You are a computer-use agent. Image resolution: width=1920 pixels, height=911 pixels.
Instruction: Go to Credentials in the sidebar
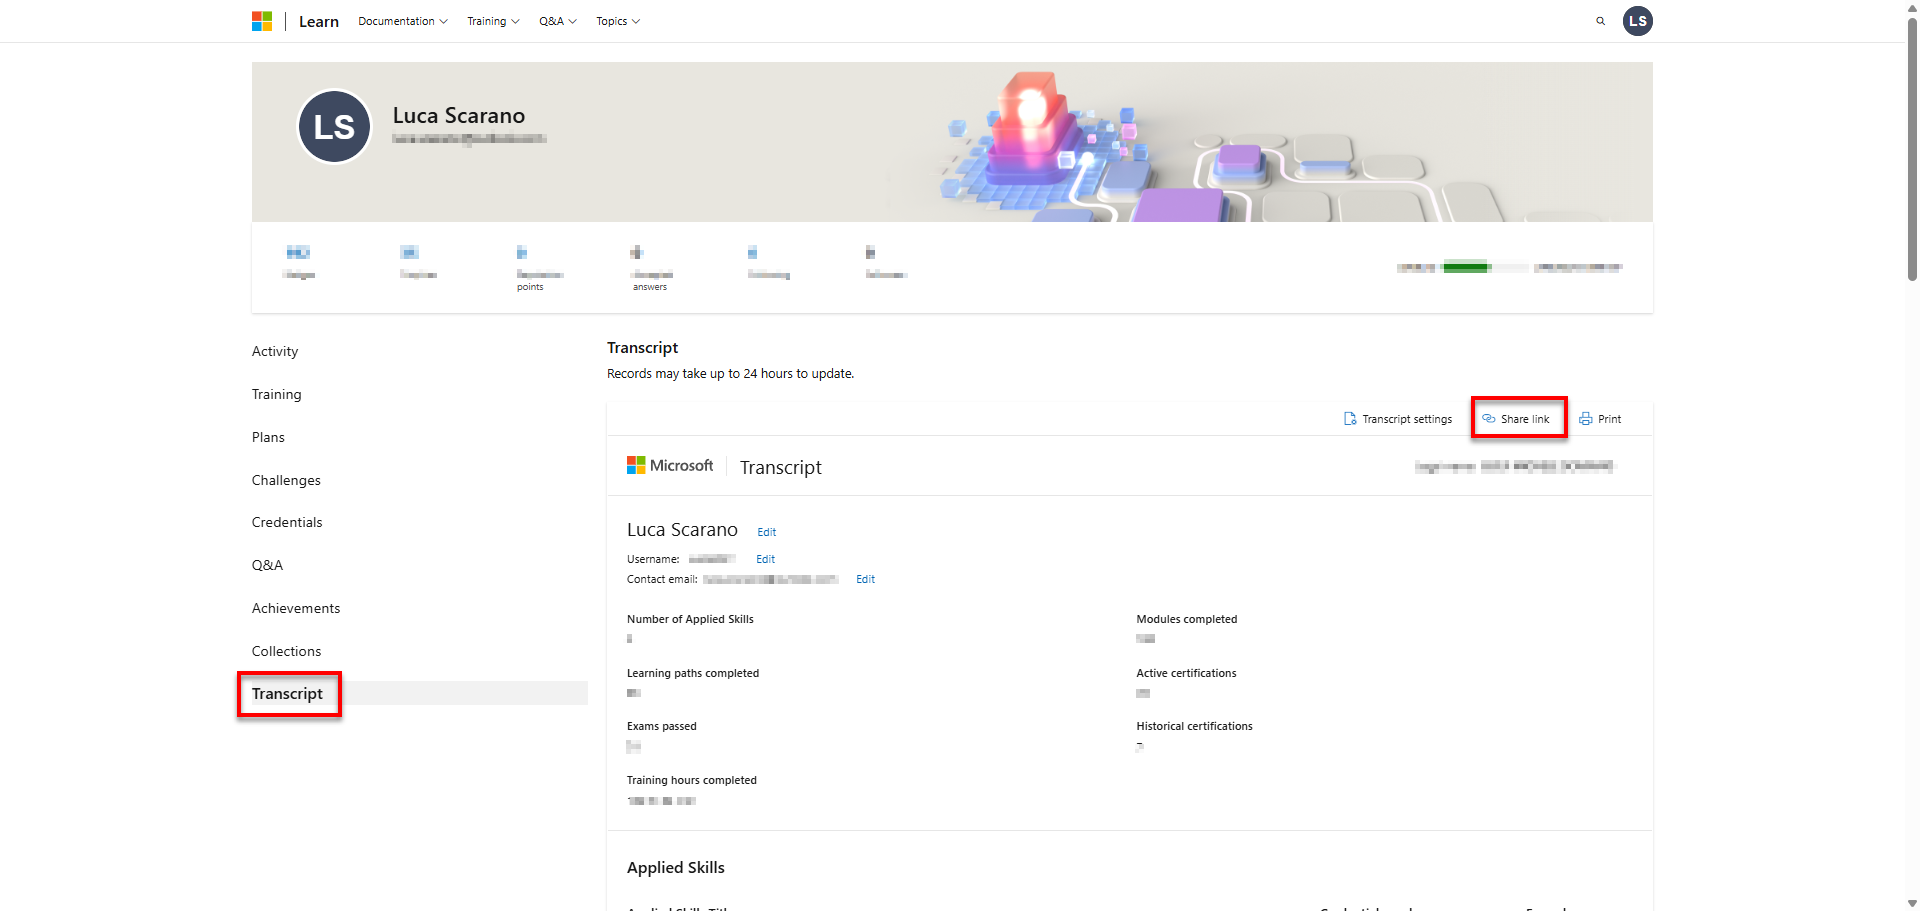pos(287,522)
